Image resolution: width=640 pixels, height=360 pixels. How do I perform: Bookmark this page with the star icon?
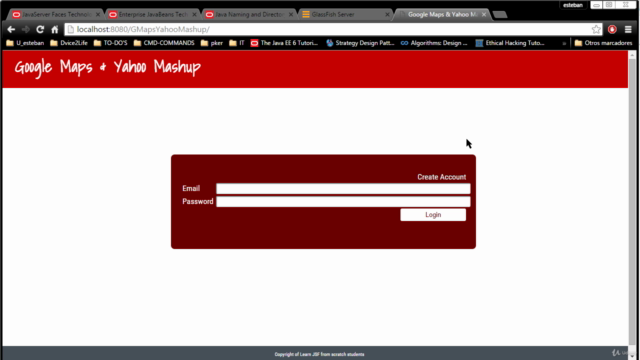click(x=596, y=29)
